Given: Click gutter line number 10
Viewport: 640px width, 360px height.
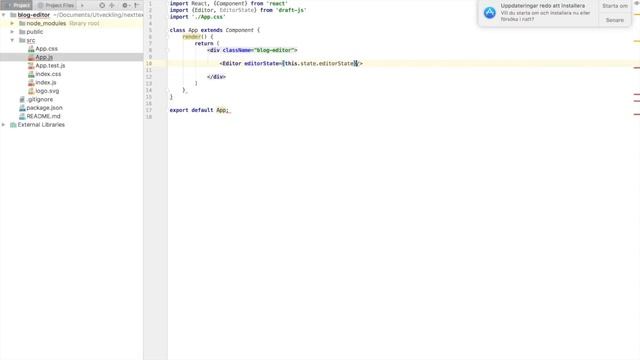Looking at the screenshot, I should point(149,64).
